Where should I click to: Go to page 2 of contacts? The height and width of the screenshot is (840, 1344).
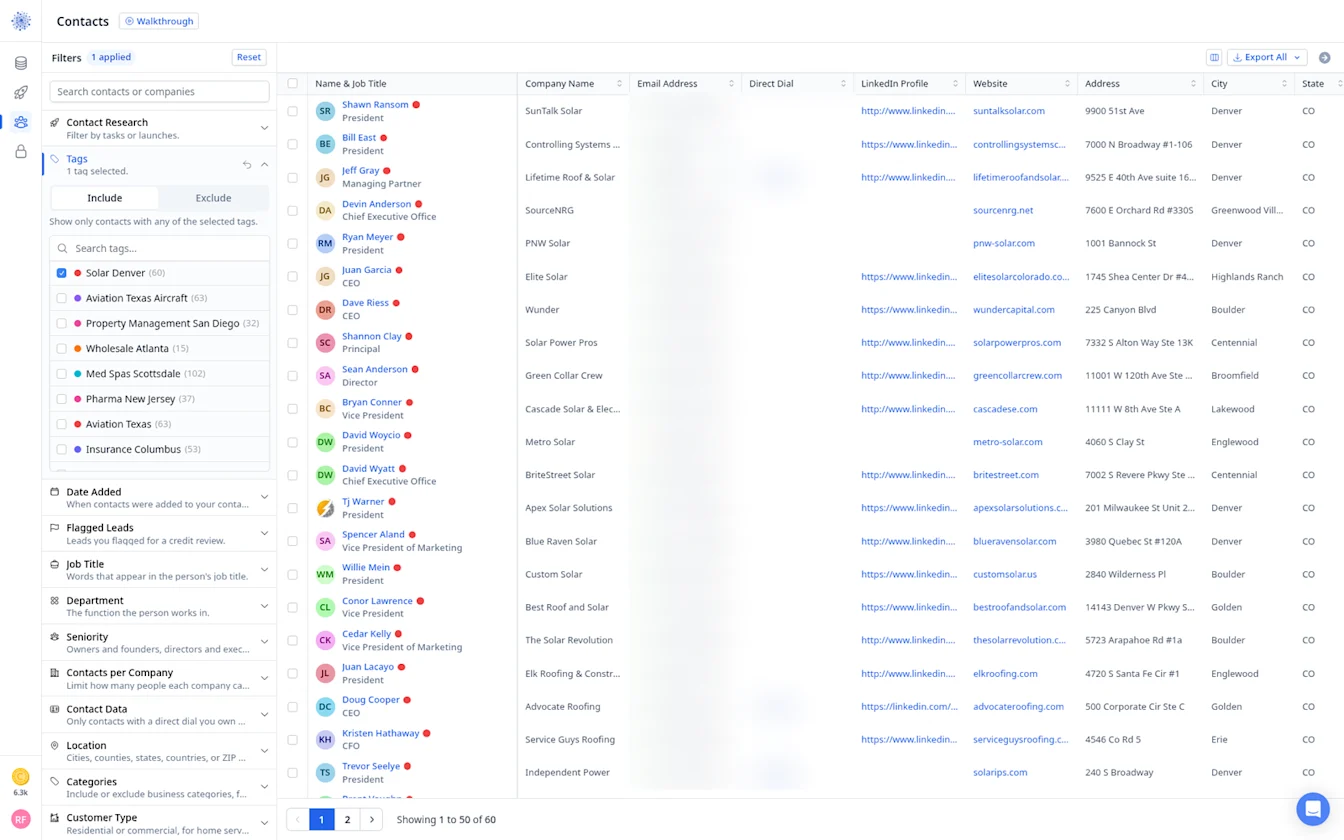click(x=347, y=820)
